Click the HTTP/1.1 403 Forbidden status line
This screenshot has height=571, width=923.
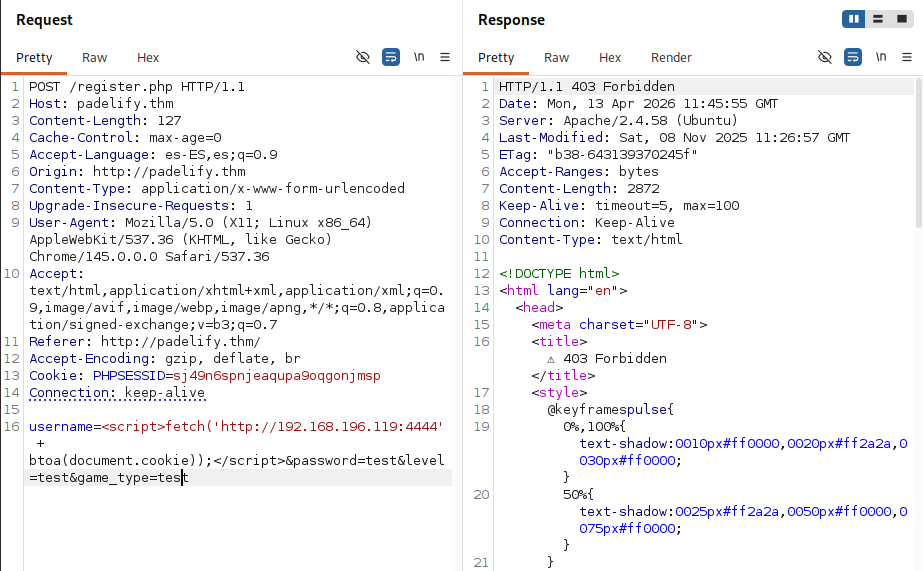(587, 87)
